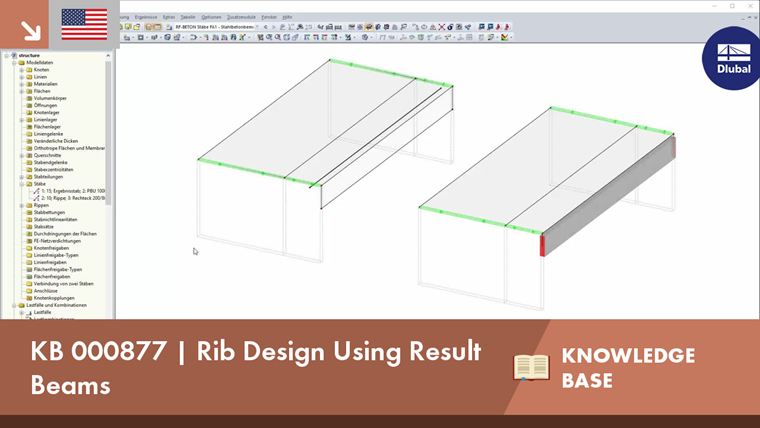Viewport: 760px width, 428px height.
Task: Select Orthotrope Flächen und Membranen item
Action: pos(69,148)
